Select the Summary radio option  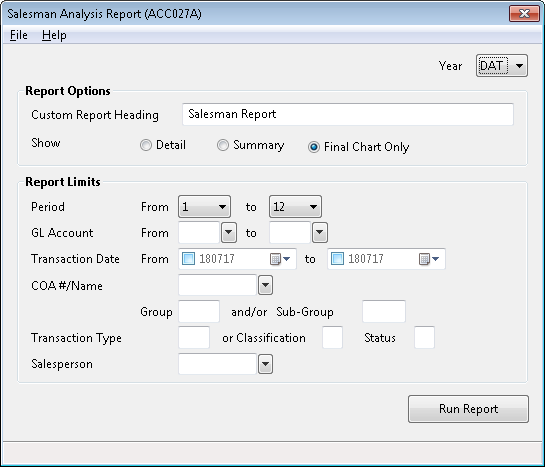tap(223, 145)
